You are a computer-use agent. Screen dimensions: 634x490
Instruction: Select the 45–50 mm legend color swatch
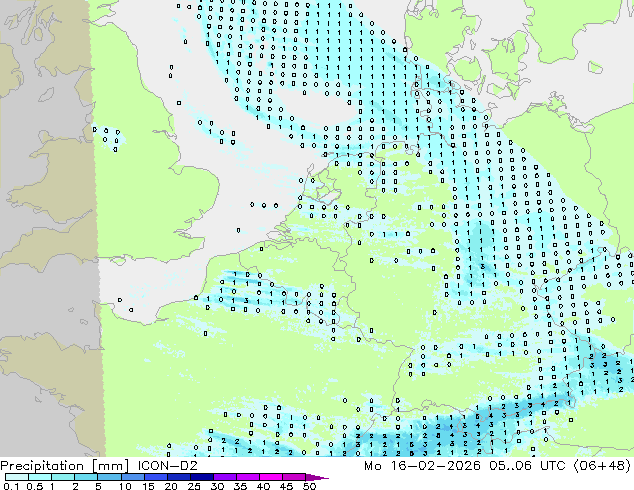click(x=294, y=477)
